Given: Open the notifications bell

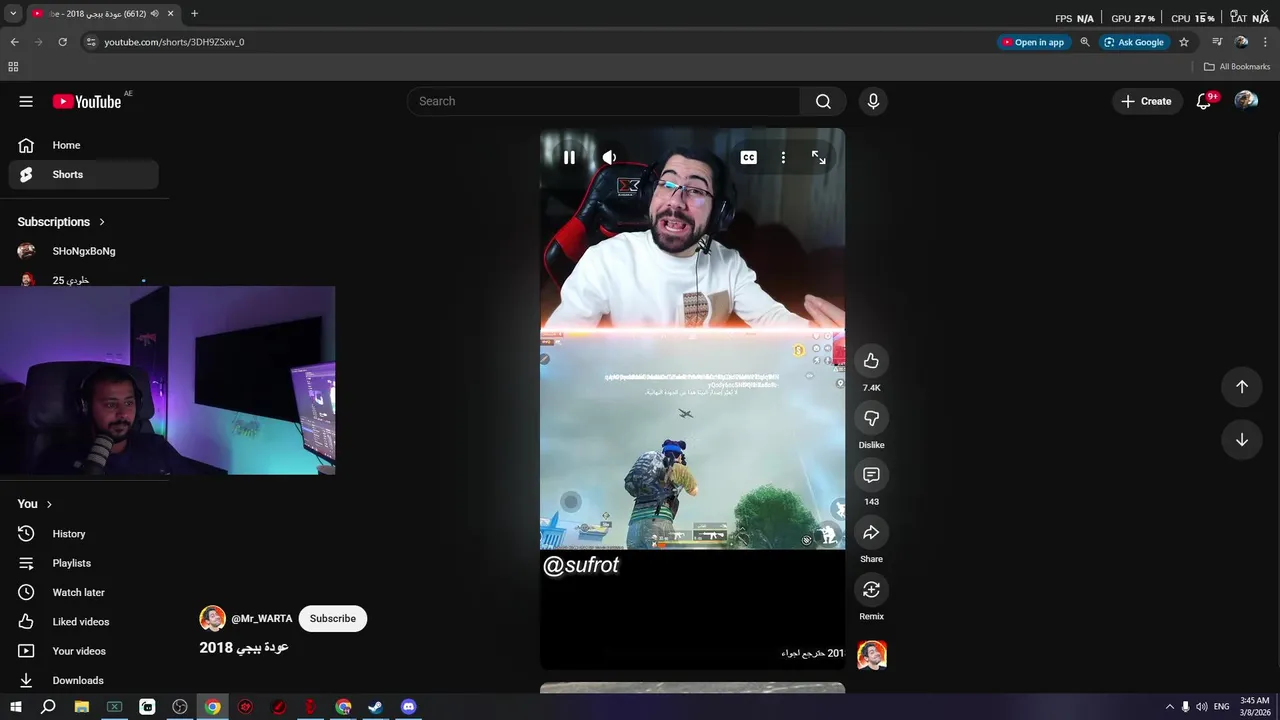Looking at the screenshot, I should (1204, 101).
